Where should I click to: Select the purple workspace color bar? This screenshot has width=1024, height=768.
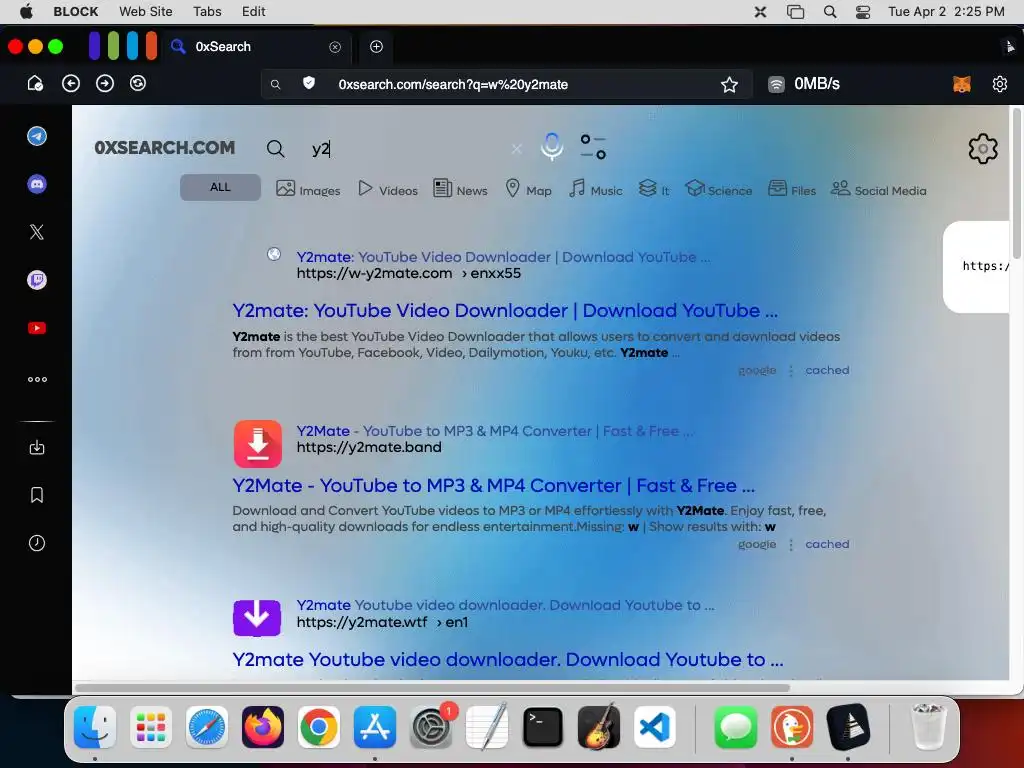pyautogui.click(x=95, y=46)
